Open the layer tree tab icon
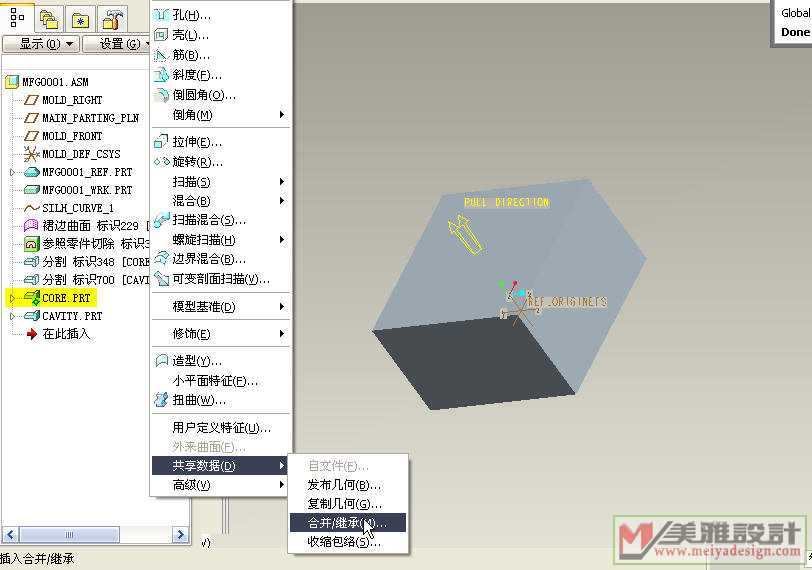 49,20
